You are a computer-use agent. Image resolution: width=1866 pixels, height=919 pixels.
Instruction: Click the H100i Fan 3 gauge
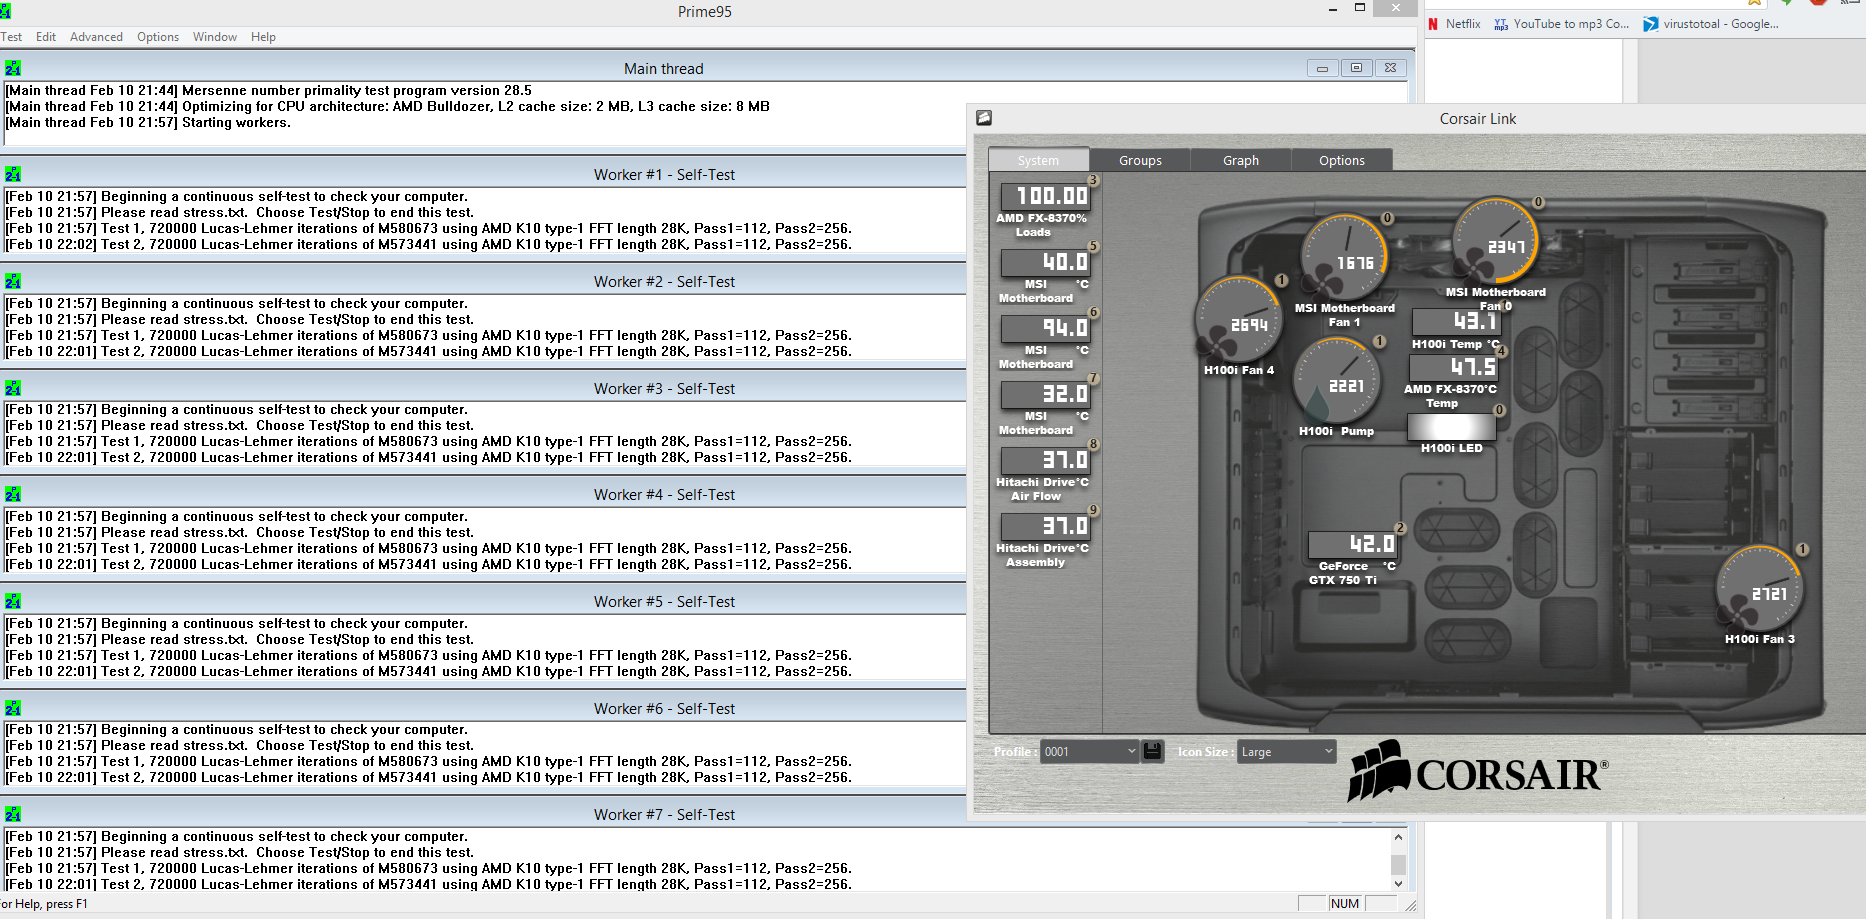point(1759,589)
